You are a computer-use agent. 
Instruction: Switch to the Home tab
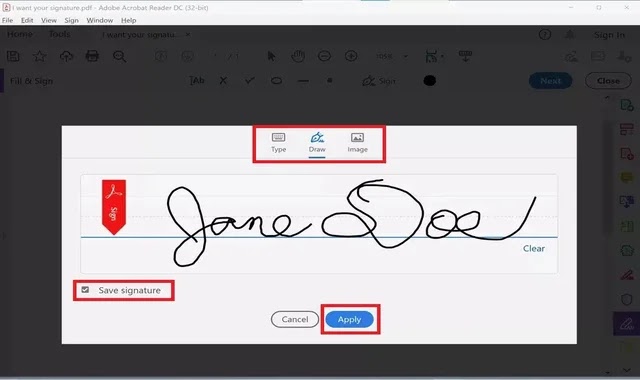(x=20, y=34)
